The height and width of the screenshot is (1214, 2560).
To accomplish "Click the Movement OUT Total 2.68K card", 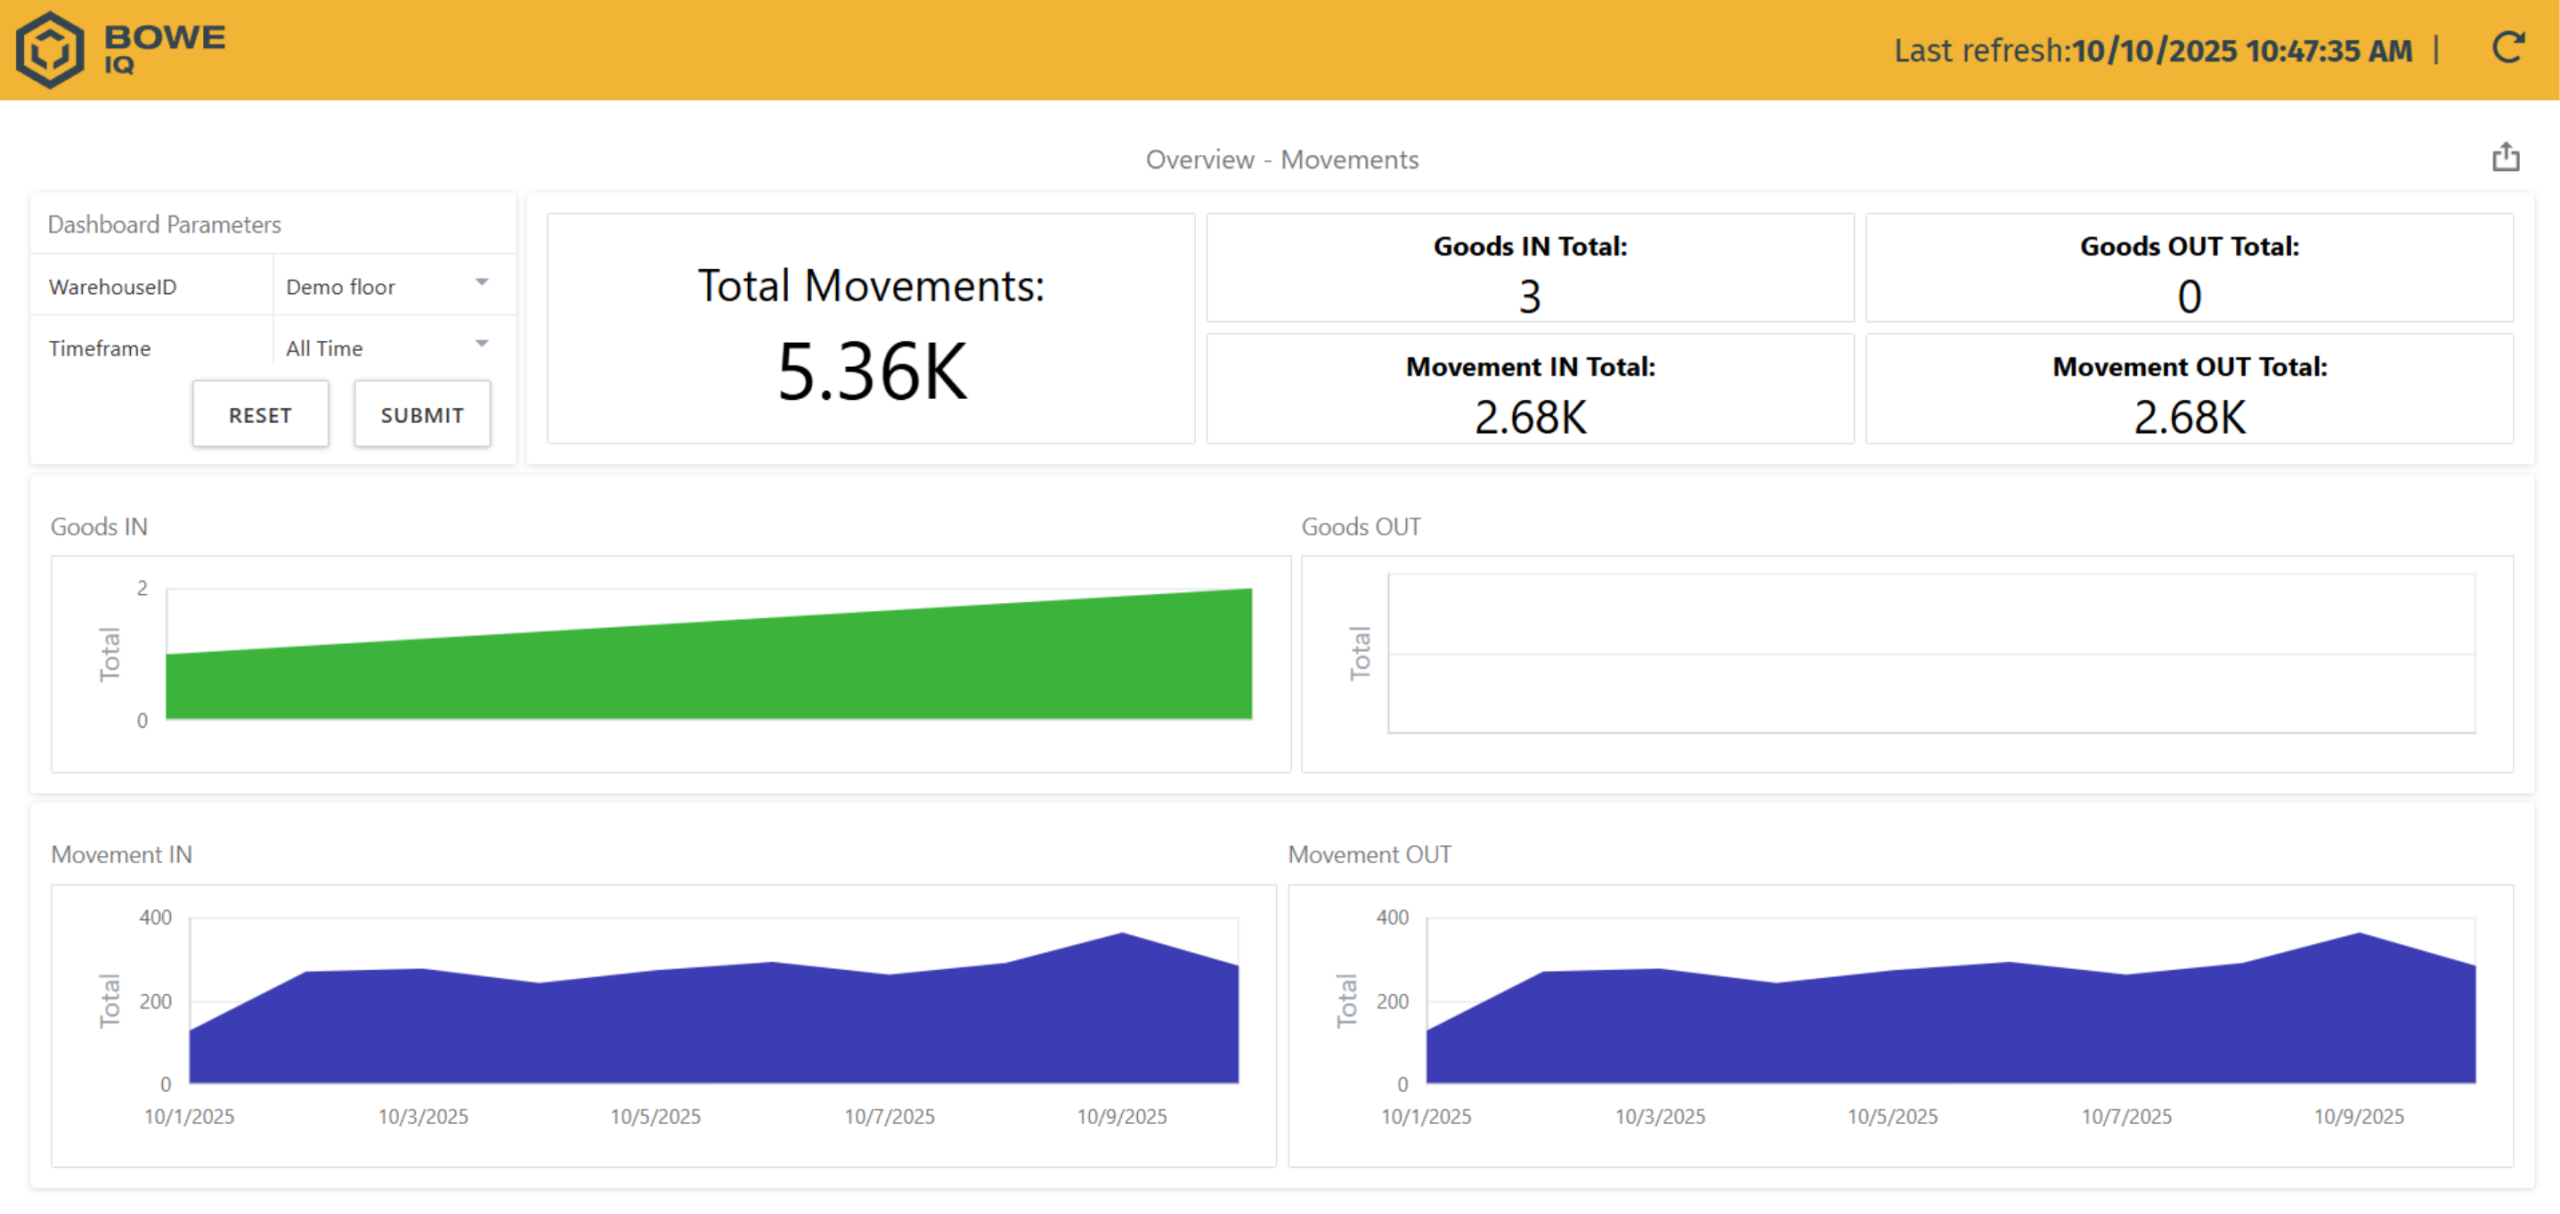I will point(2188,389).
